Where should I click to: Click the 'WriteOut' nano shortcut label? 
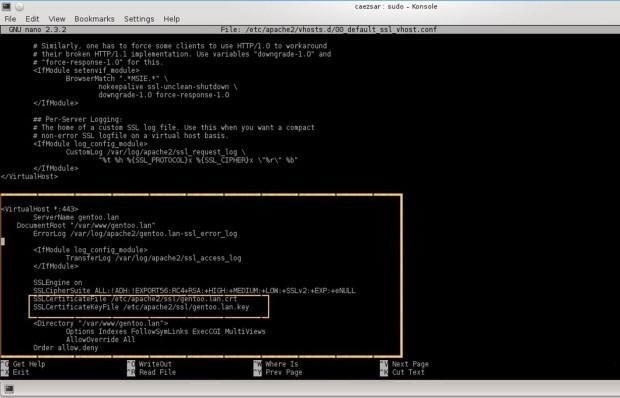[x=155, y=364]
